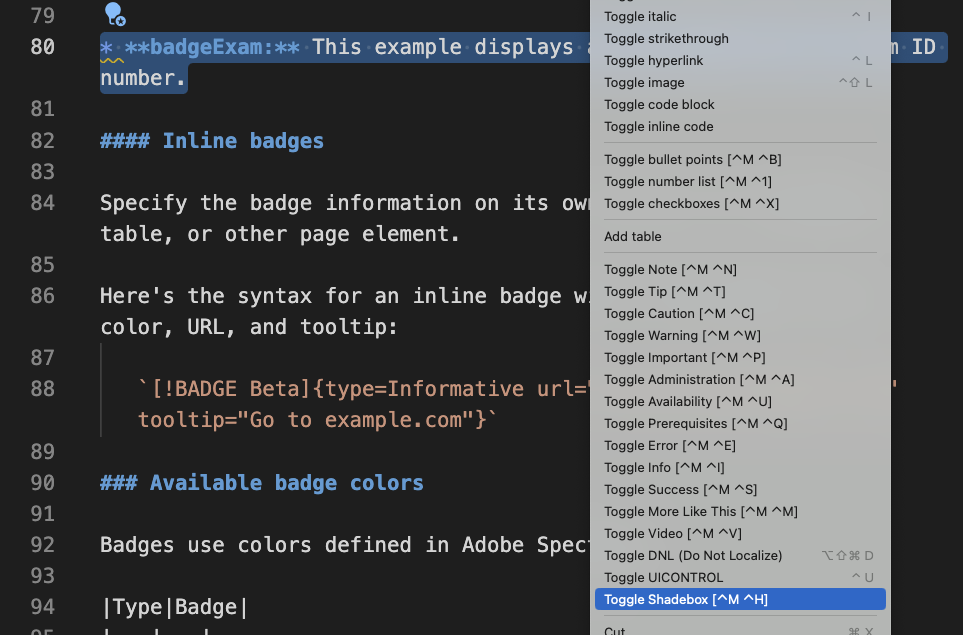Toggle Warning block
Screen dimensions: 963x635
click(681, 335)
